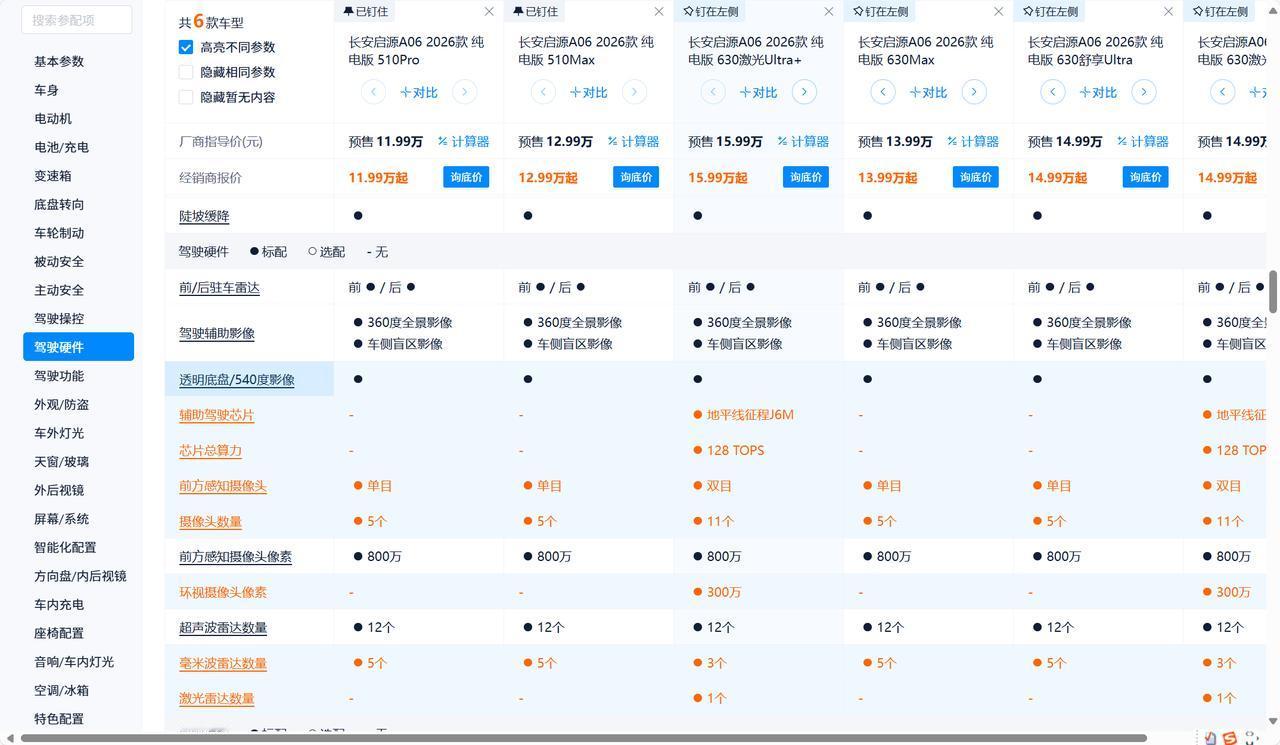Select 空调/冰箱 in the sidebar

click(x=61, y=691)
